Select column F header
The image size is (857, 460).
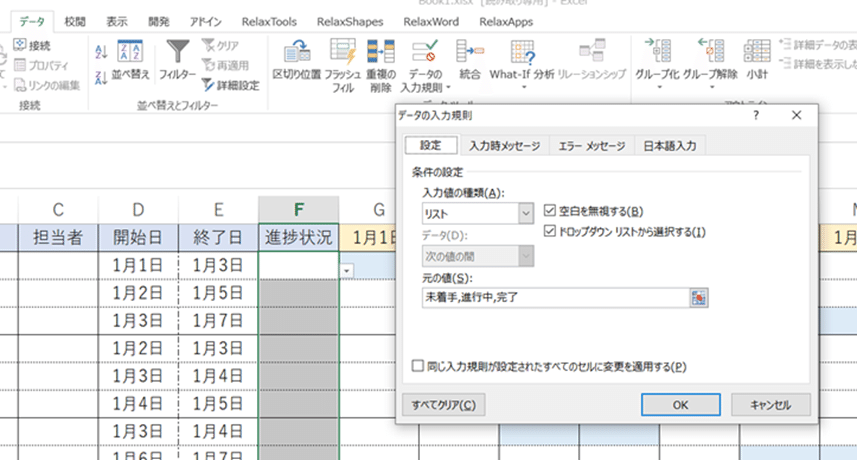point(298,210)
